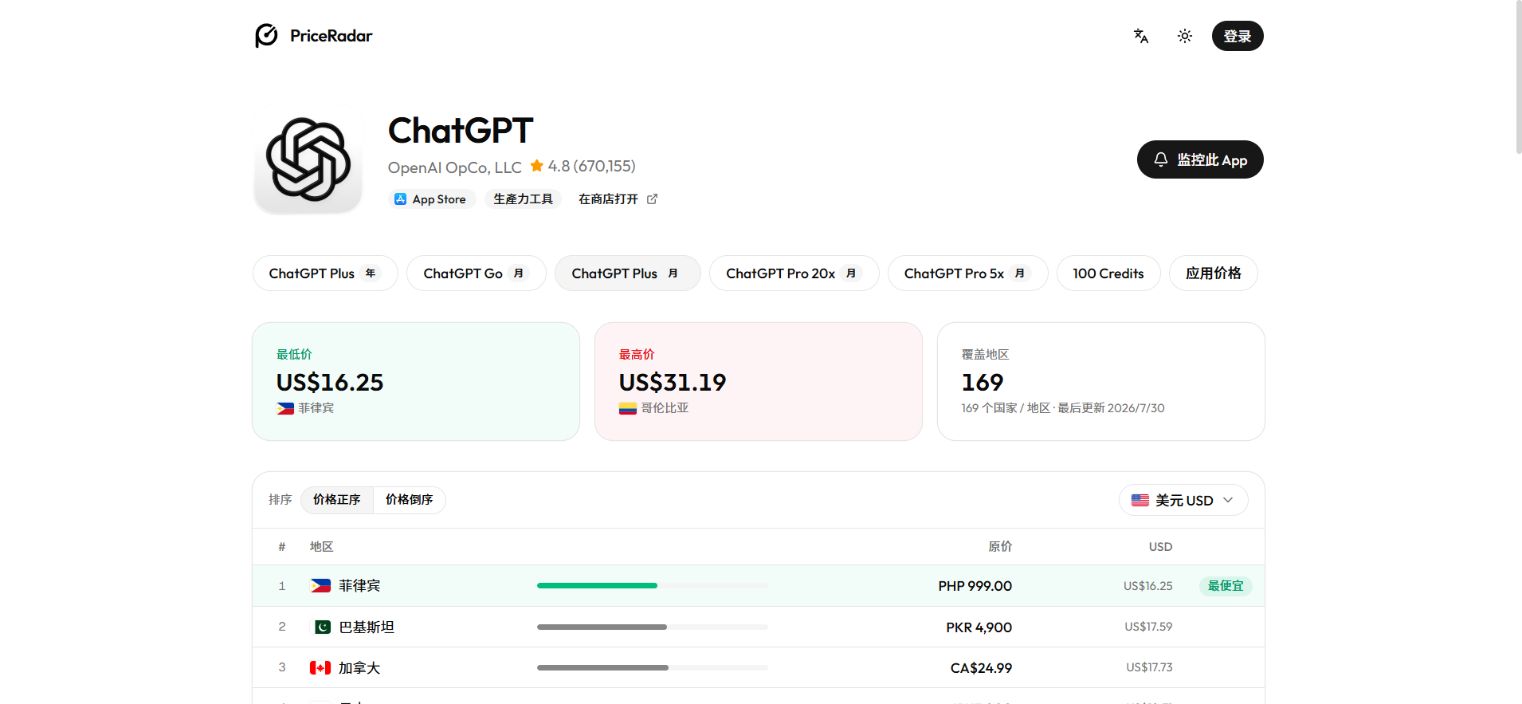Click the Philippines flag in row 1
Image resolution: width=1522 pixels, height=704 pixels.
(x=320, y=586)
